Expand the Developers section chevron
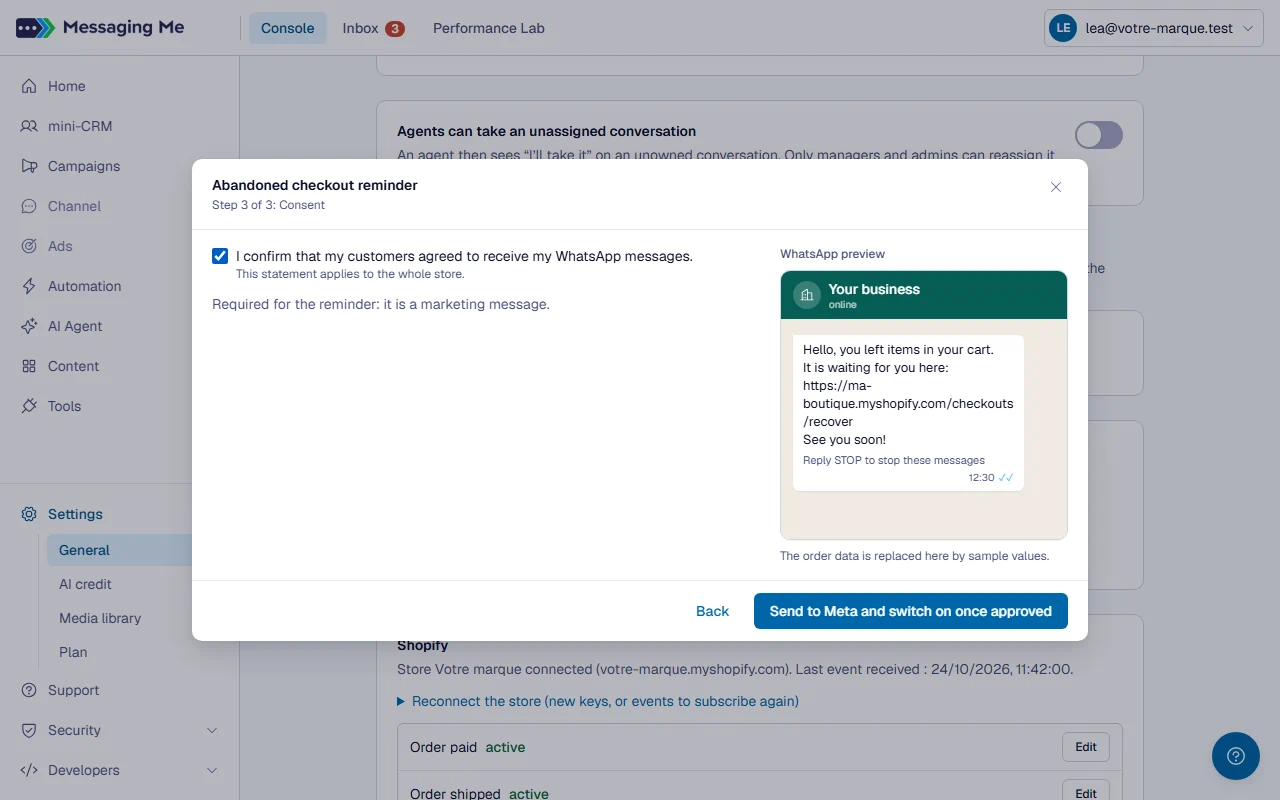 (212, 770)
